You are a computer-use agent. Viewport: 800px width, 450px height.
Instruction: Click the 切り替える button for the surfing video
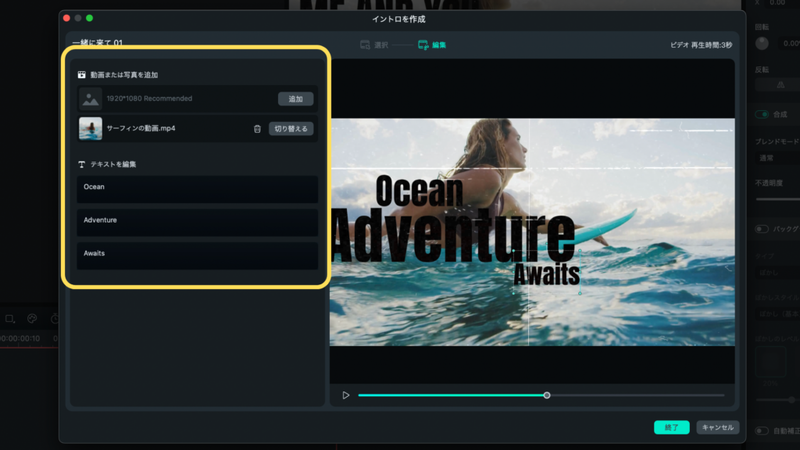(x=291, y=129)
